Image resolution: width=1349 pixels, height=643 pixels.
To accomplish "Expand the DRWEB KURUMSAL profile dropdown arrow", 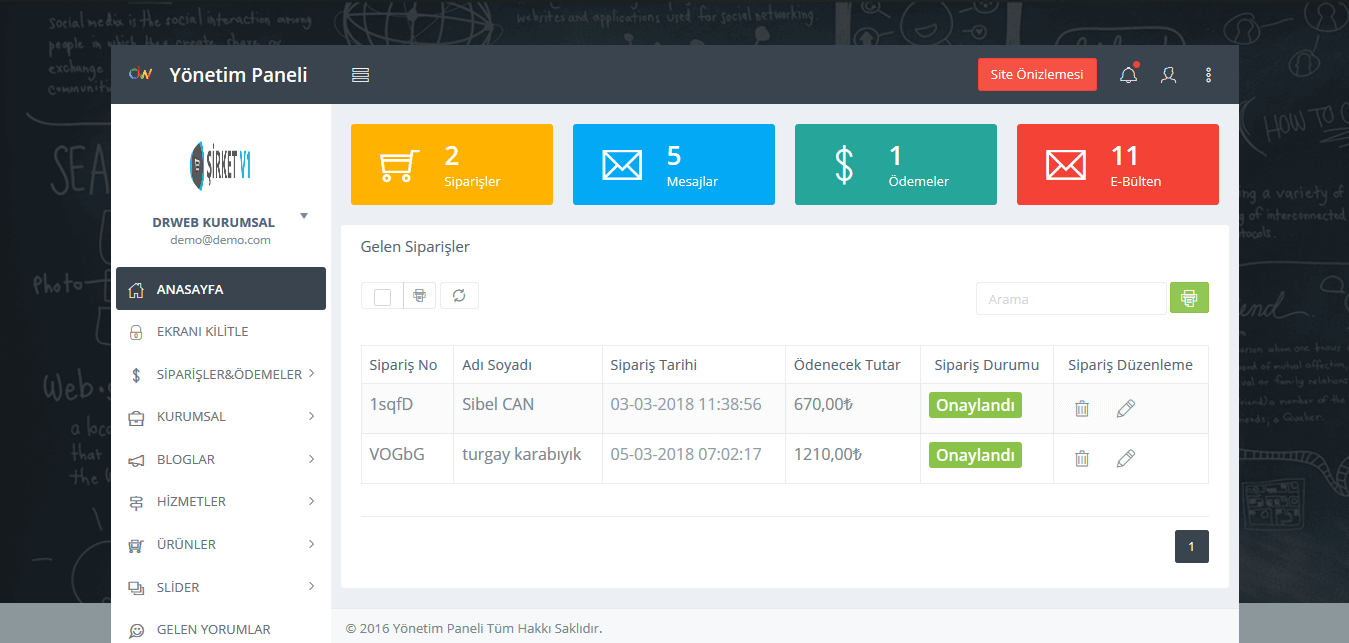I will [x=304, y=216].
